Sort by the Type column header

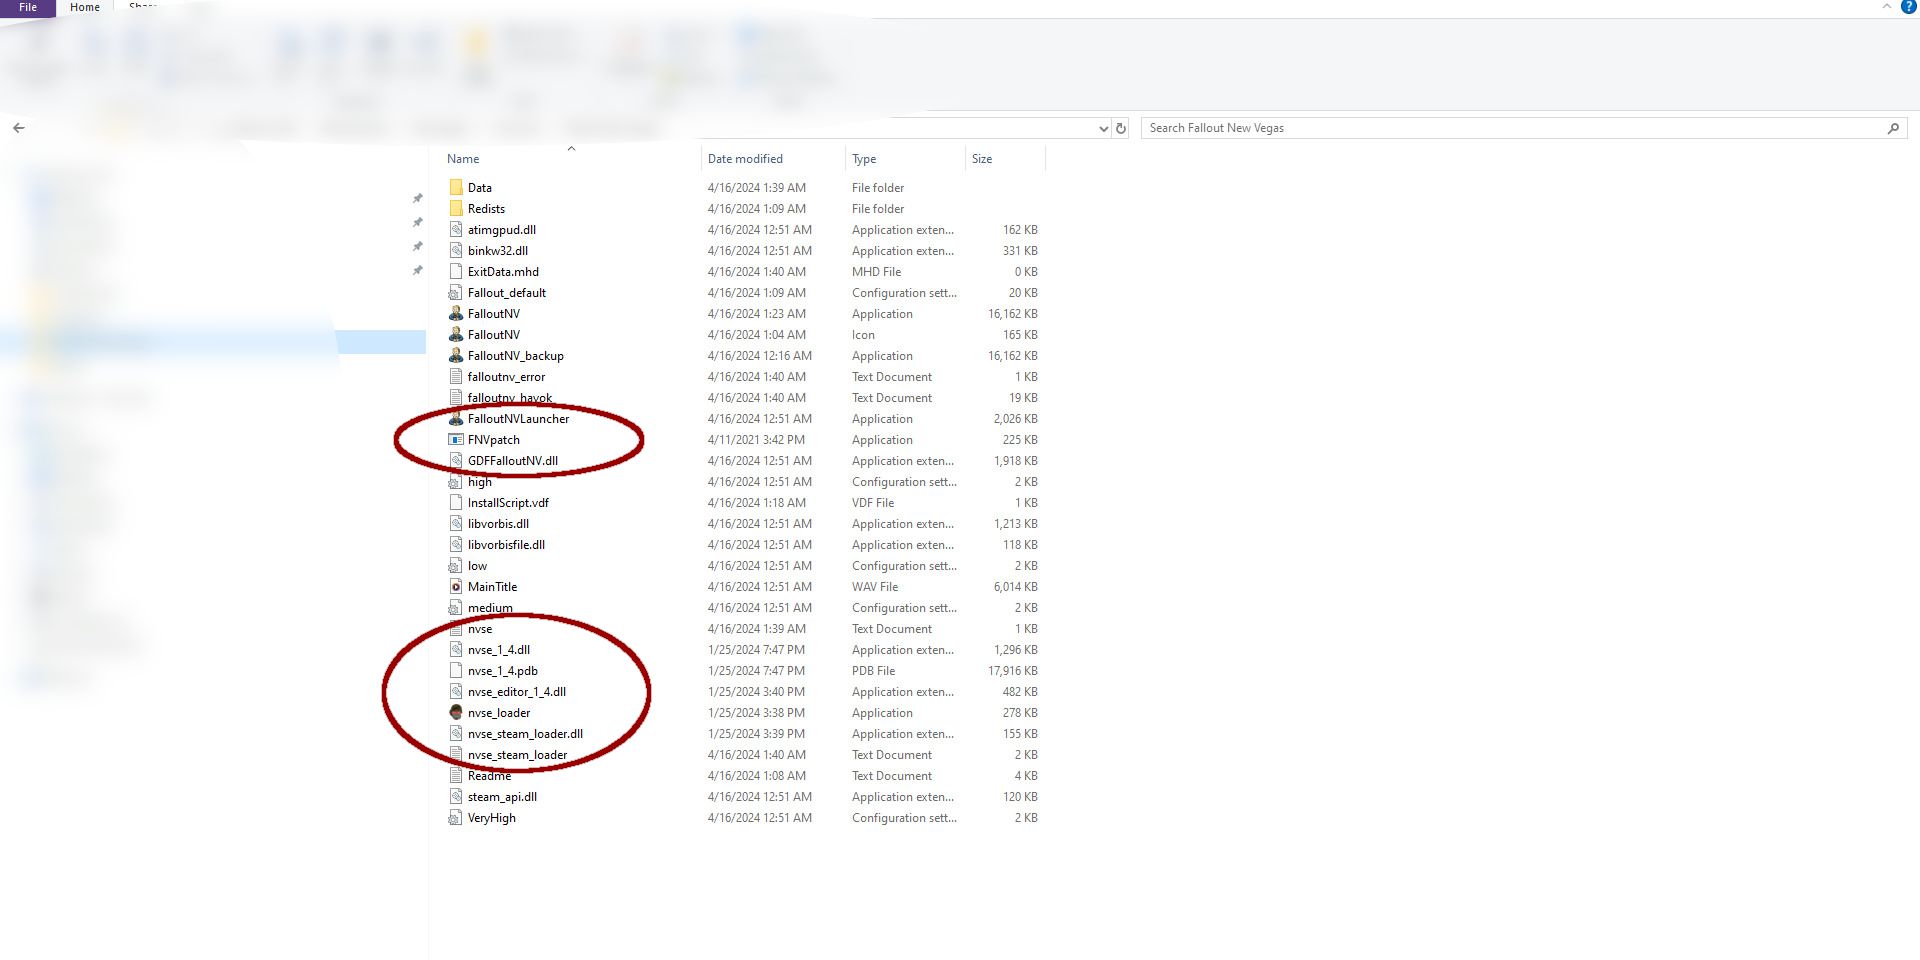[864, 159]
